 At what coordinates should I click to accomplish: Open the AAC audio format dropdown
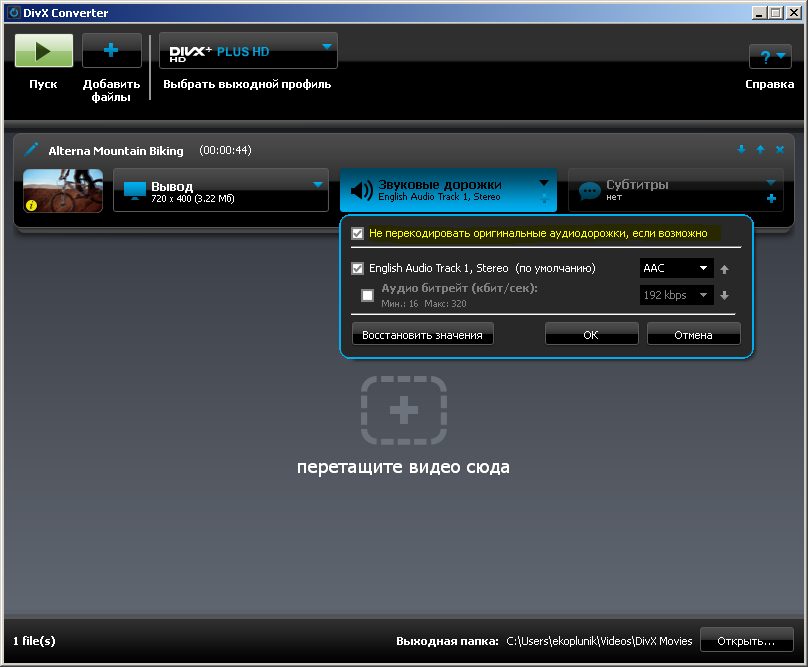pos(677,268)
